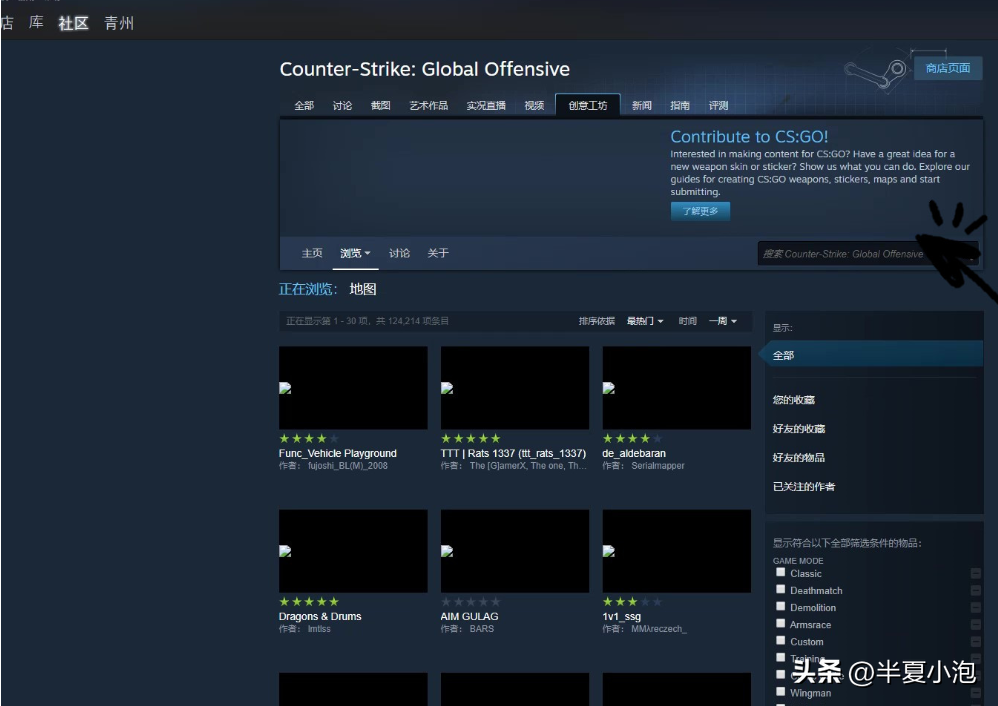The width and height of the screenshot is (998, 706).
Task: Exclude Deathmatch mode with its minus icon
Action: [976, 591]
